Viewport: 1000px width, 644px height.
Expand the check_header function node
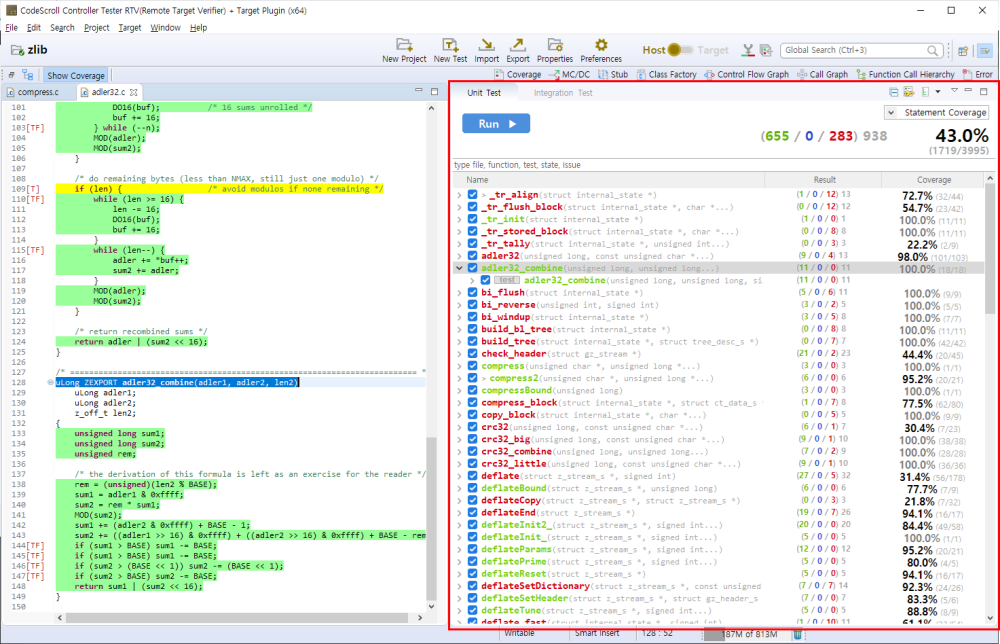point(459,353)
